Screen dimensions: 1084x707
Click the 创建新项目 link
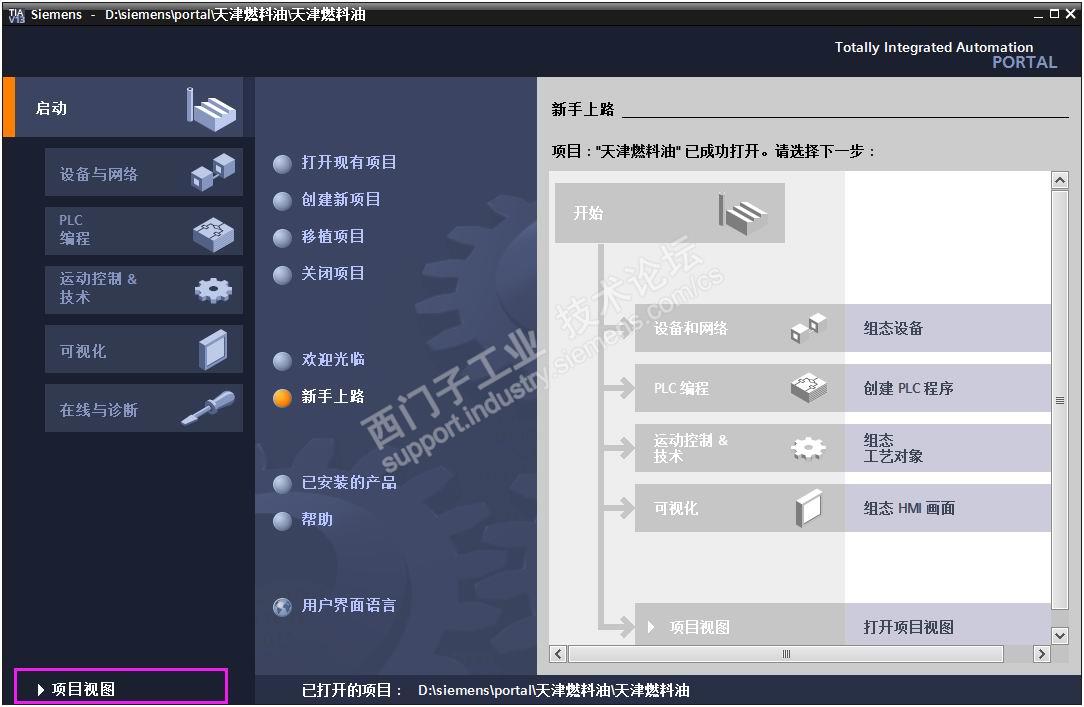pyautogui.click(x=341, y=200)
